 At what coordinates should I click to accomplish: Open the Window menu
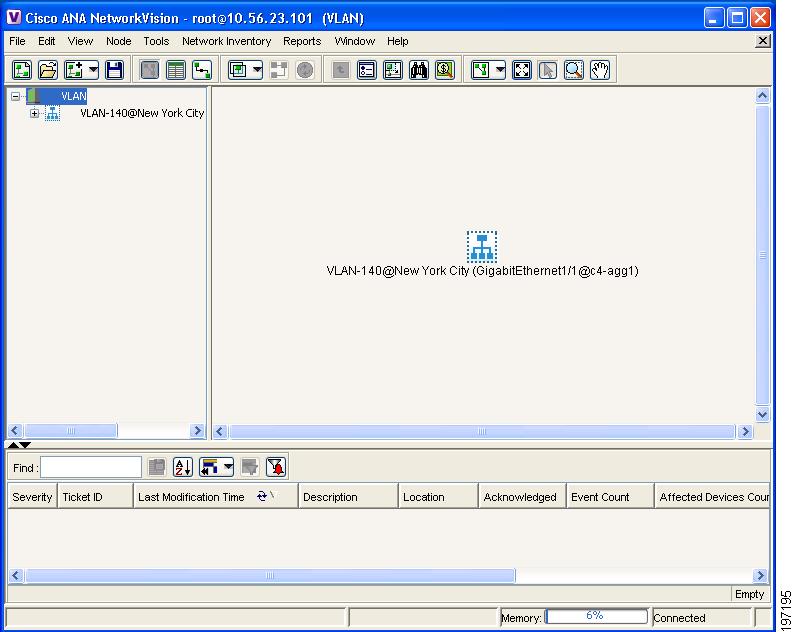[355, 41]
